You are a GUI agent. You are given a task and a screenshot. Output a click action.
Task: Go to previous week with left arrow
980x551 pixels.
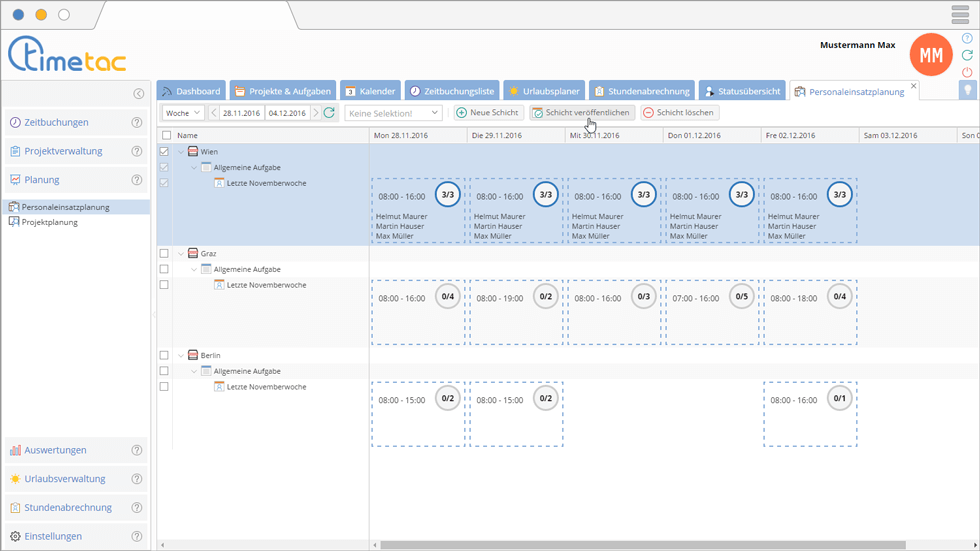click(215, 113)
